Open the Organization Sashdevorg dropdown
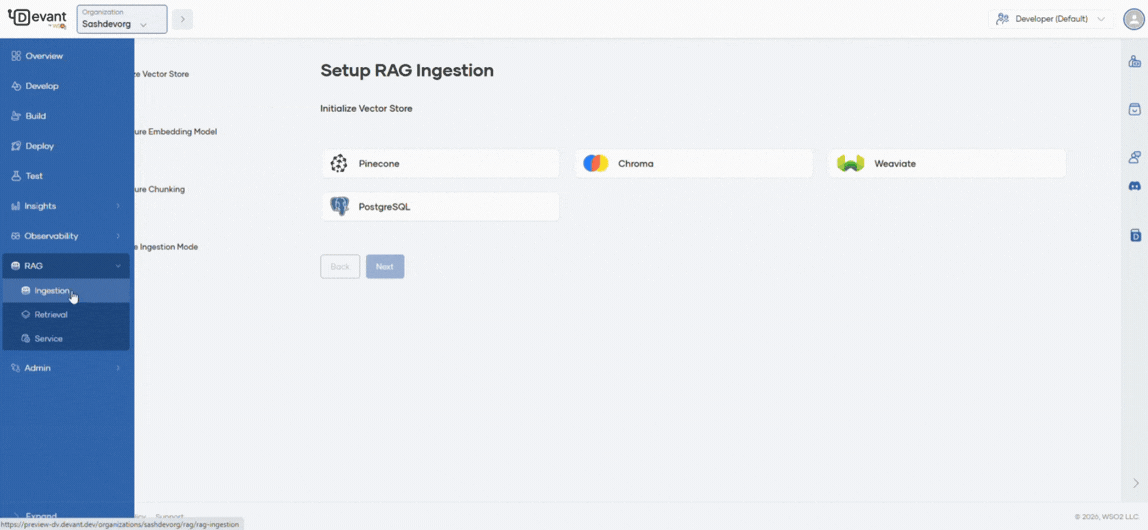1148x530 pixels. pos(122,19)
